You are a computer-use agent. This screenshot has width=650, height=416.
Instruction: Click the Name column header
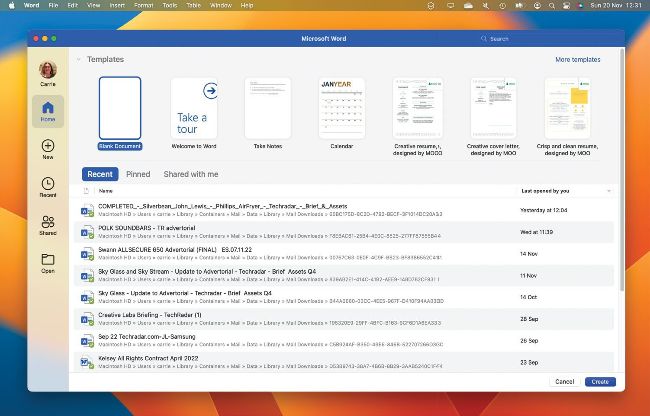click(x=106, y=190)
